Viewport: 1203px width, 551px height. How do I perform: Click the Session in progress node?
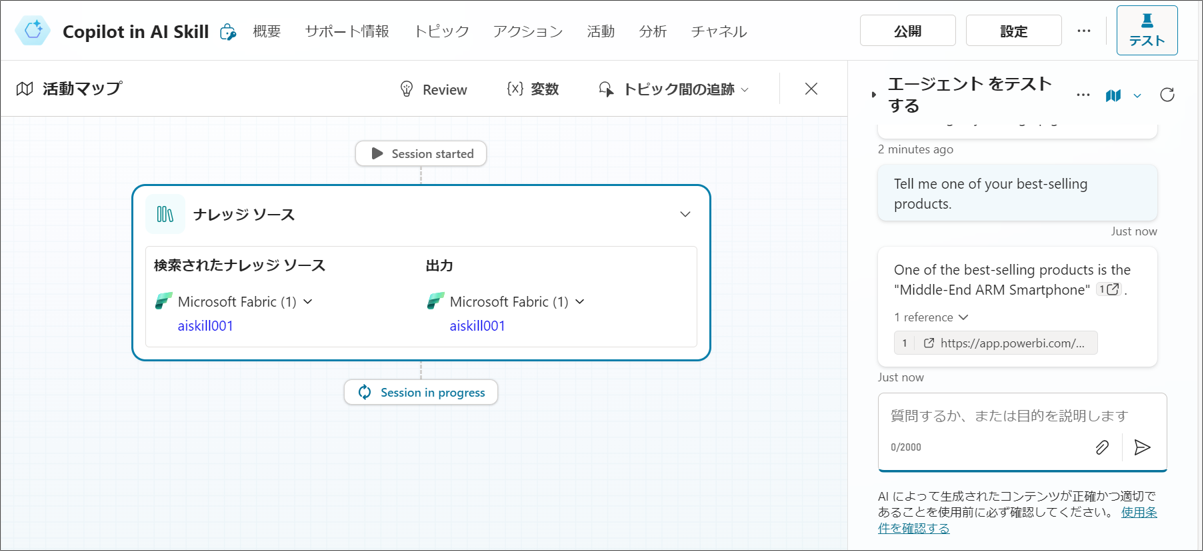pos(421,392)
